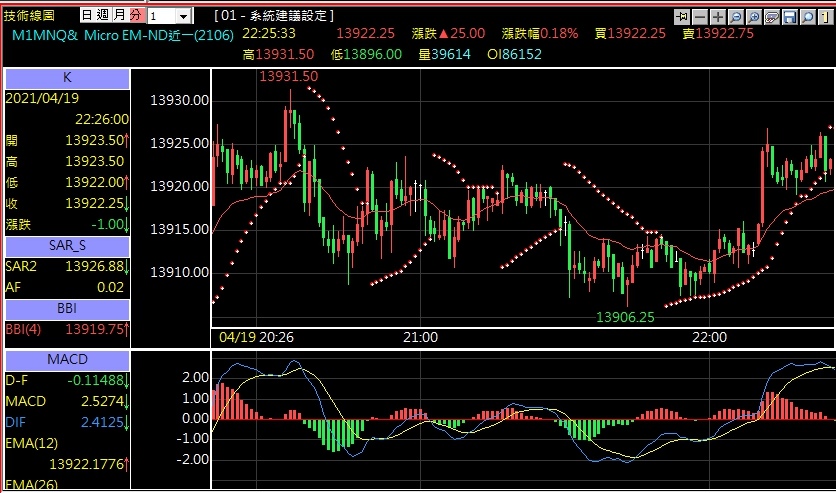
Task: Click day high 高 13931.50 in header
Action: pos(278,54)
